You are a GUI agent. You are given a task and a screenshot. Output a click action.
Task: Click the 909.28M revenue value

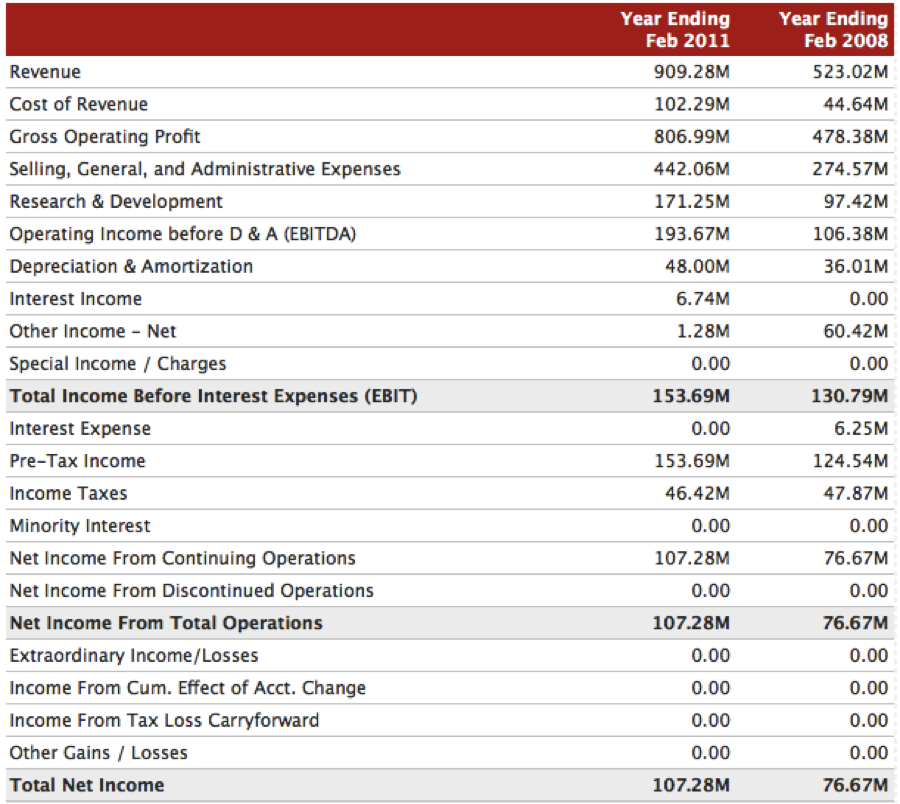click(x=692, y=72)
